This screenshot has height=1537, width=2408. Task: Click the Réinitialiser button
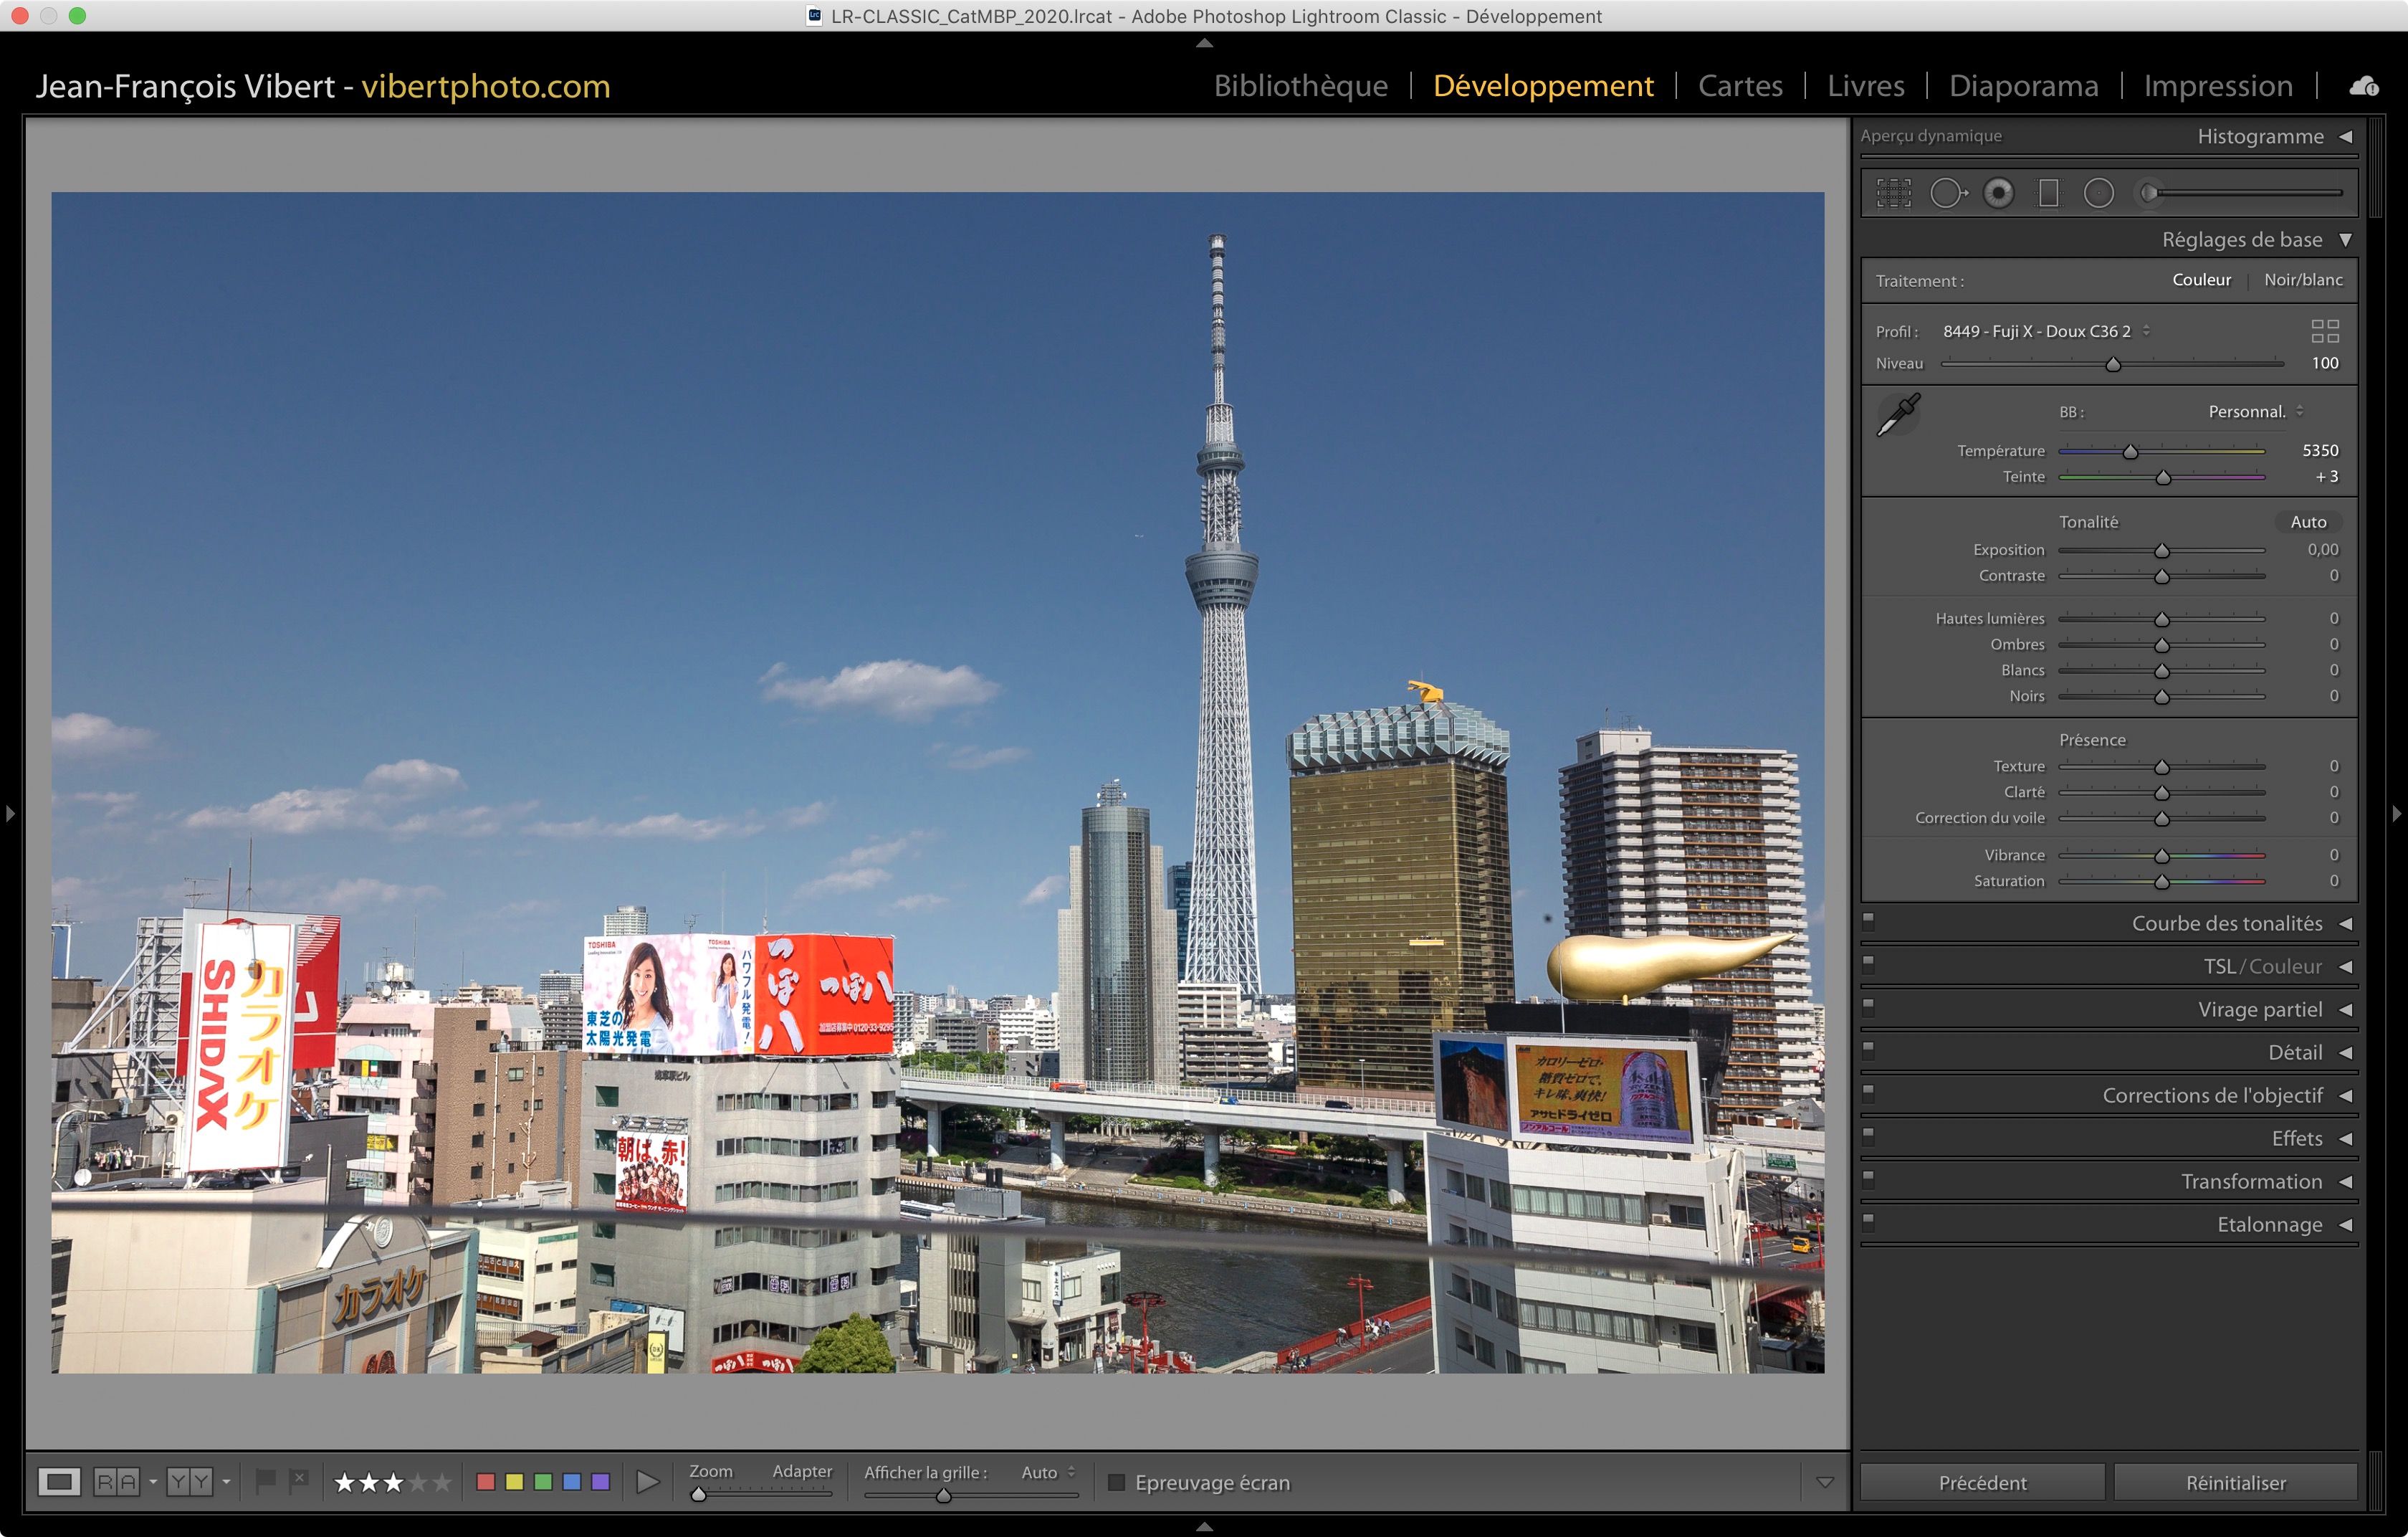click(x=2235, y=1482)
